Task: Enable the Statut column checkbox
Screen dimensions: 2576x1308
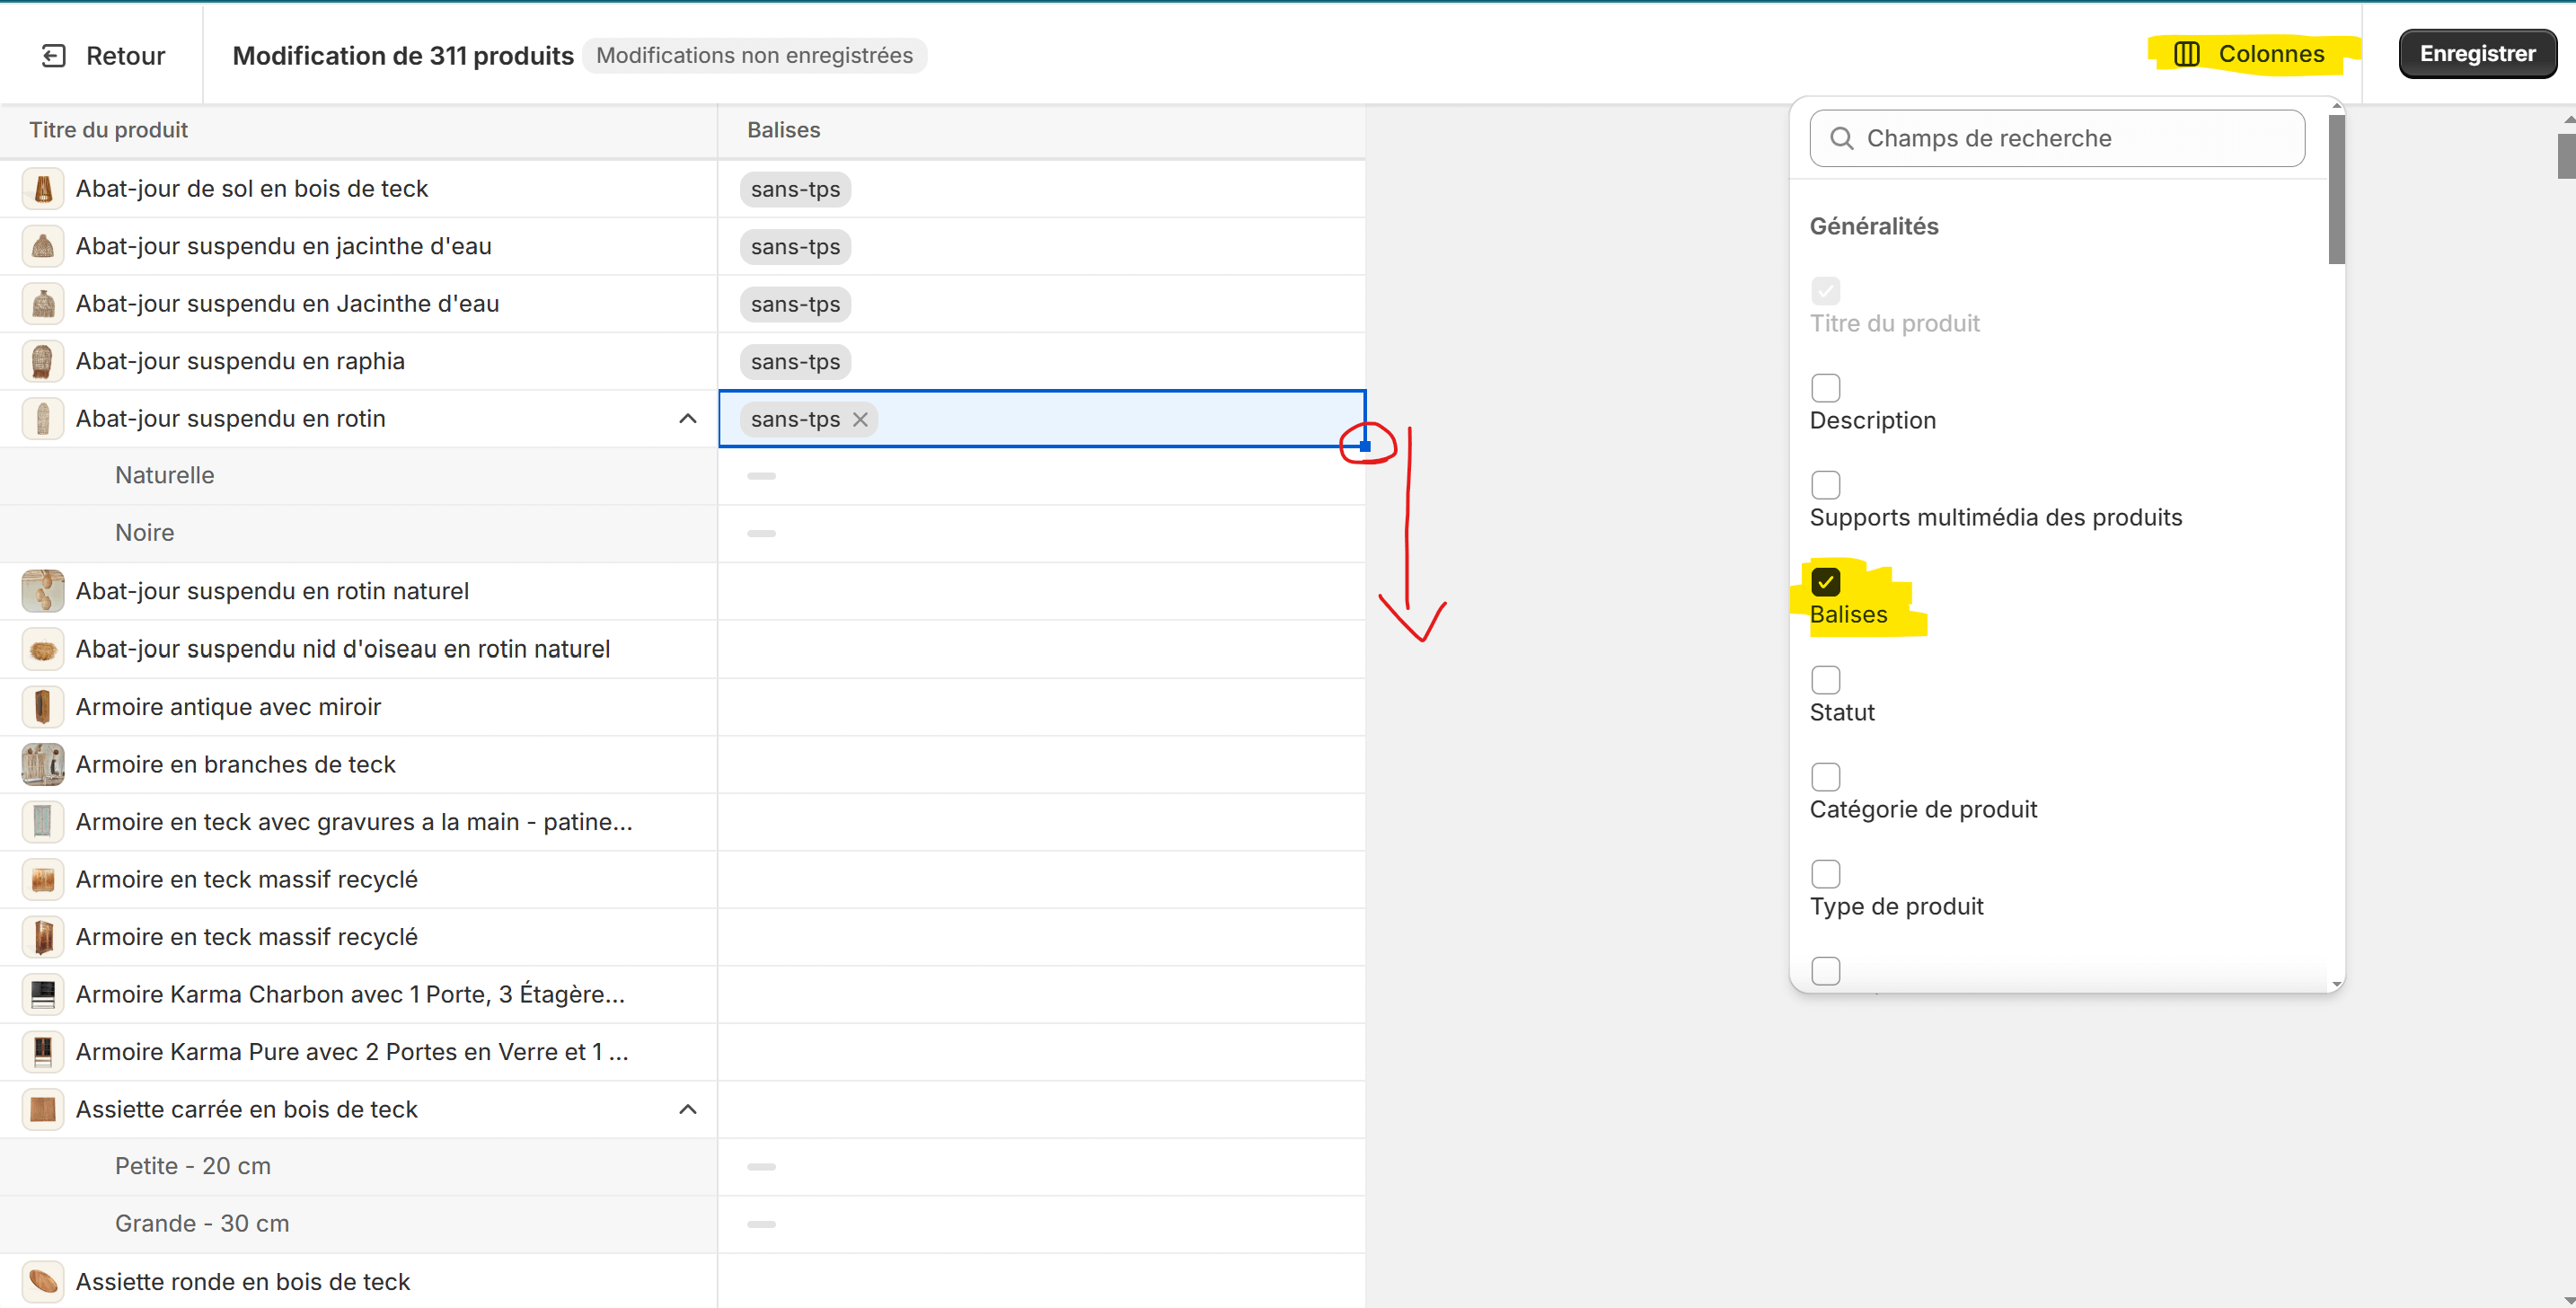Action: (1825, 680)
